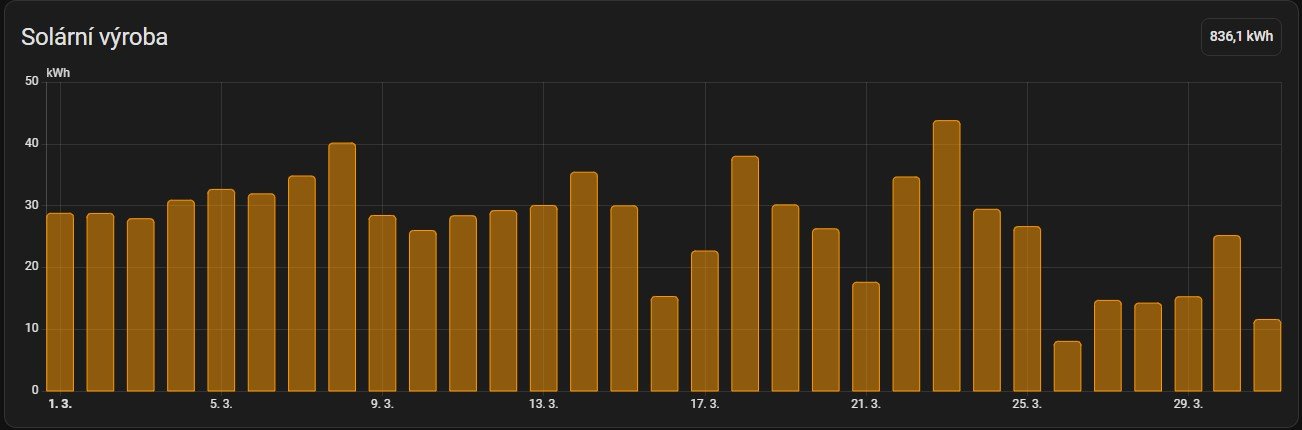The image size is (1302, 430).
Task: Select the bar for 1. 3.
Action: point(60,302)
